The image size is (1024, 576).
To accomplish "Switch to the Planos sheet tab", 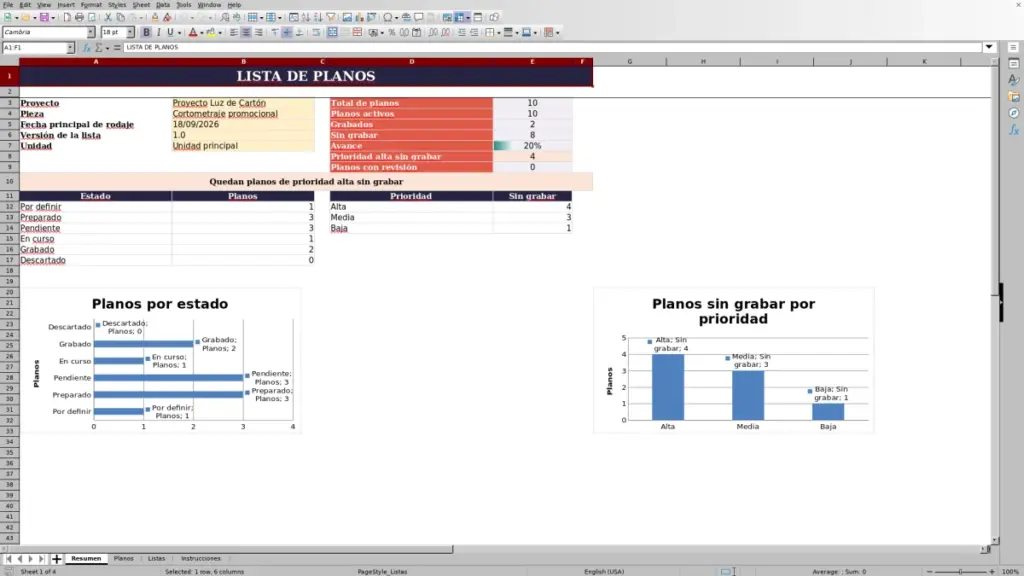I will tap(123, 558).
